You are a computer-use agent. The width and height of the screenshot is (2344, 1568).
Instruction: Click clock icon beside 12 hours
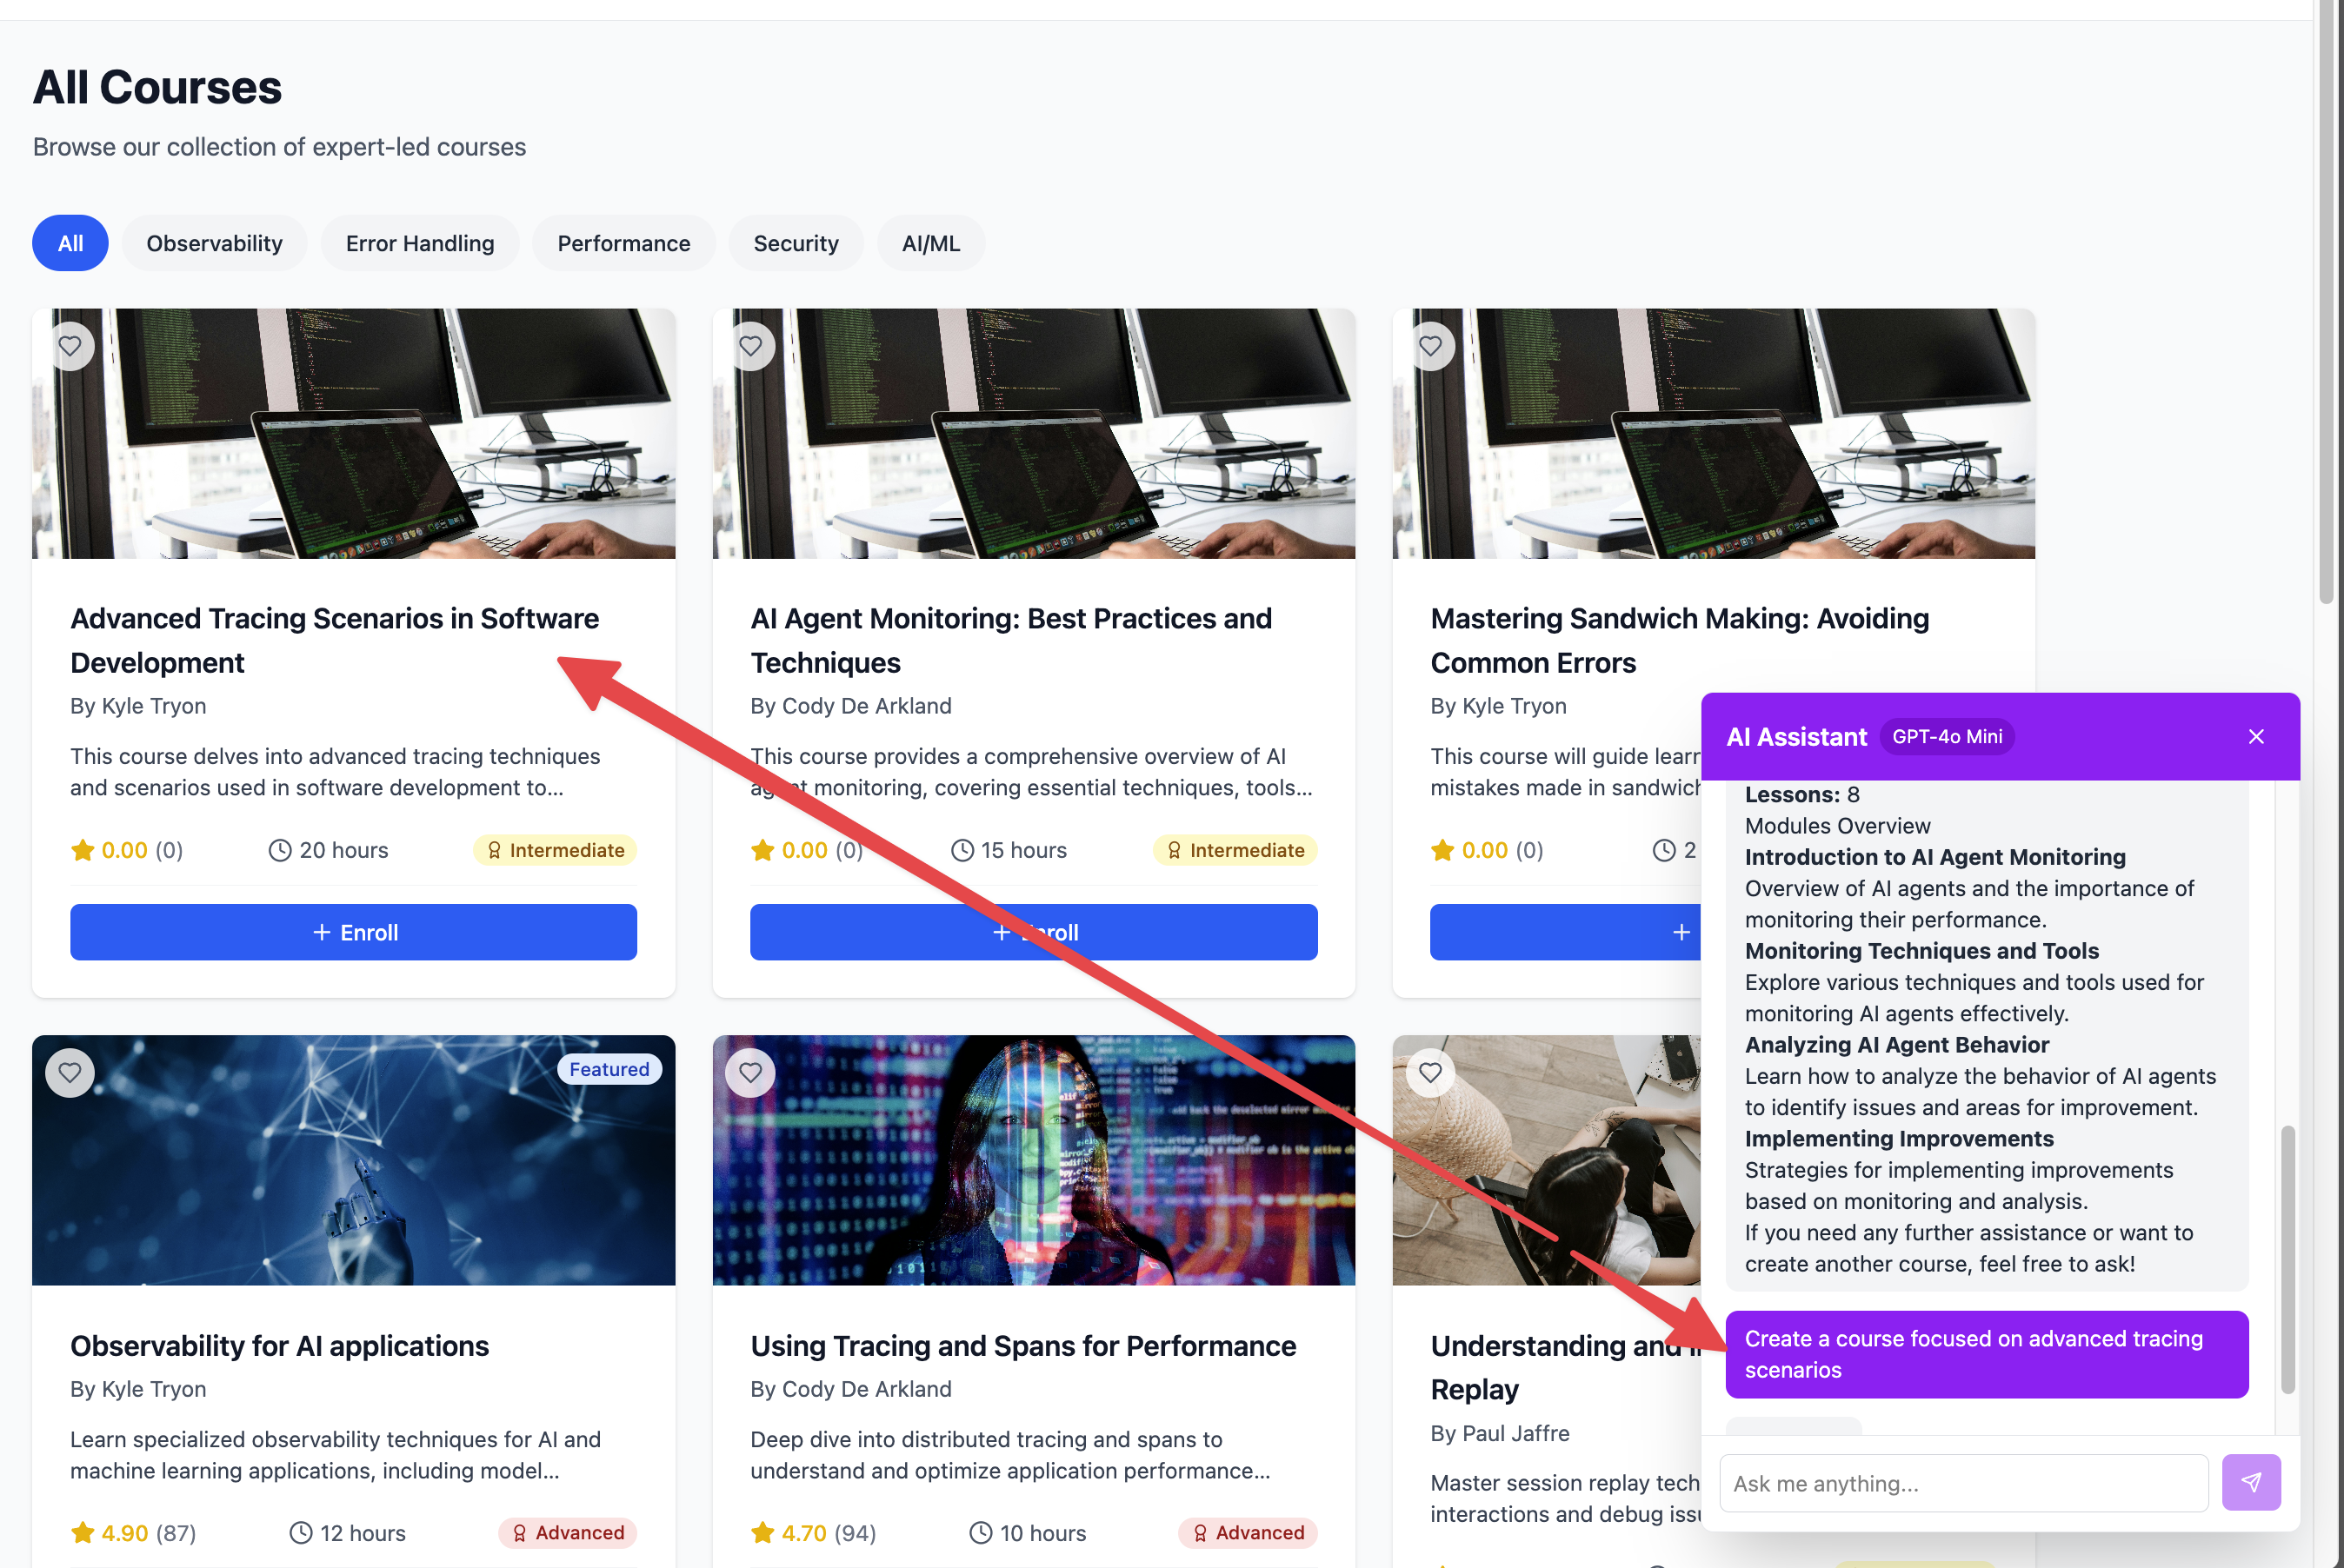point(301,1532)
